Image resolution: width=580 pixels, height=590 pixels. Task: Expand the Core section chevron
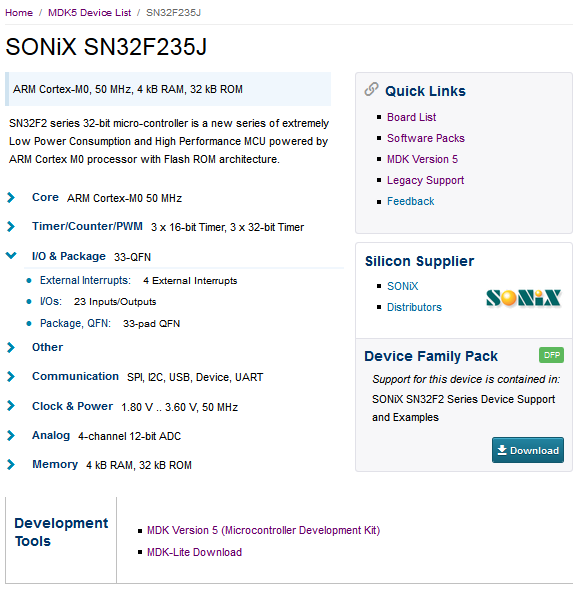tap(11, 197)
